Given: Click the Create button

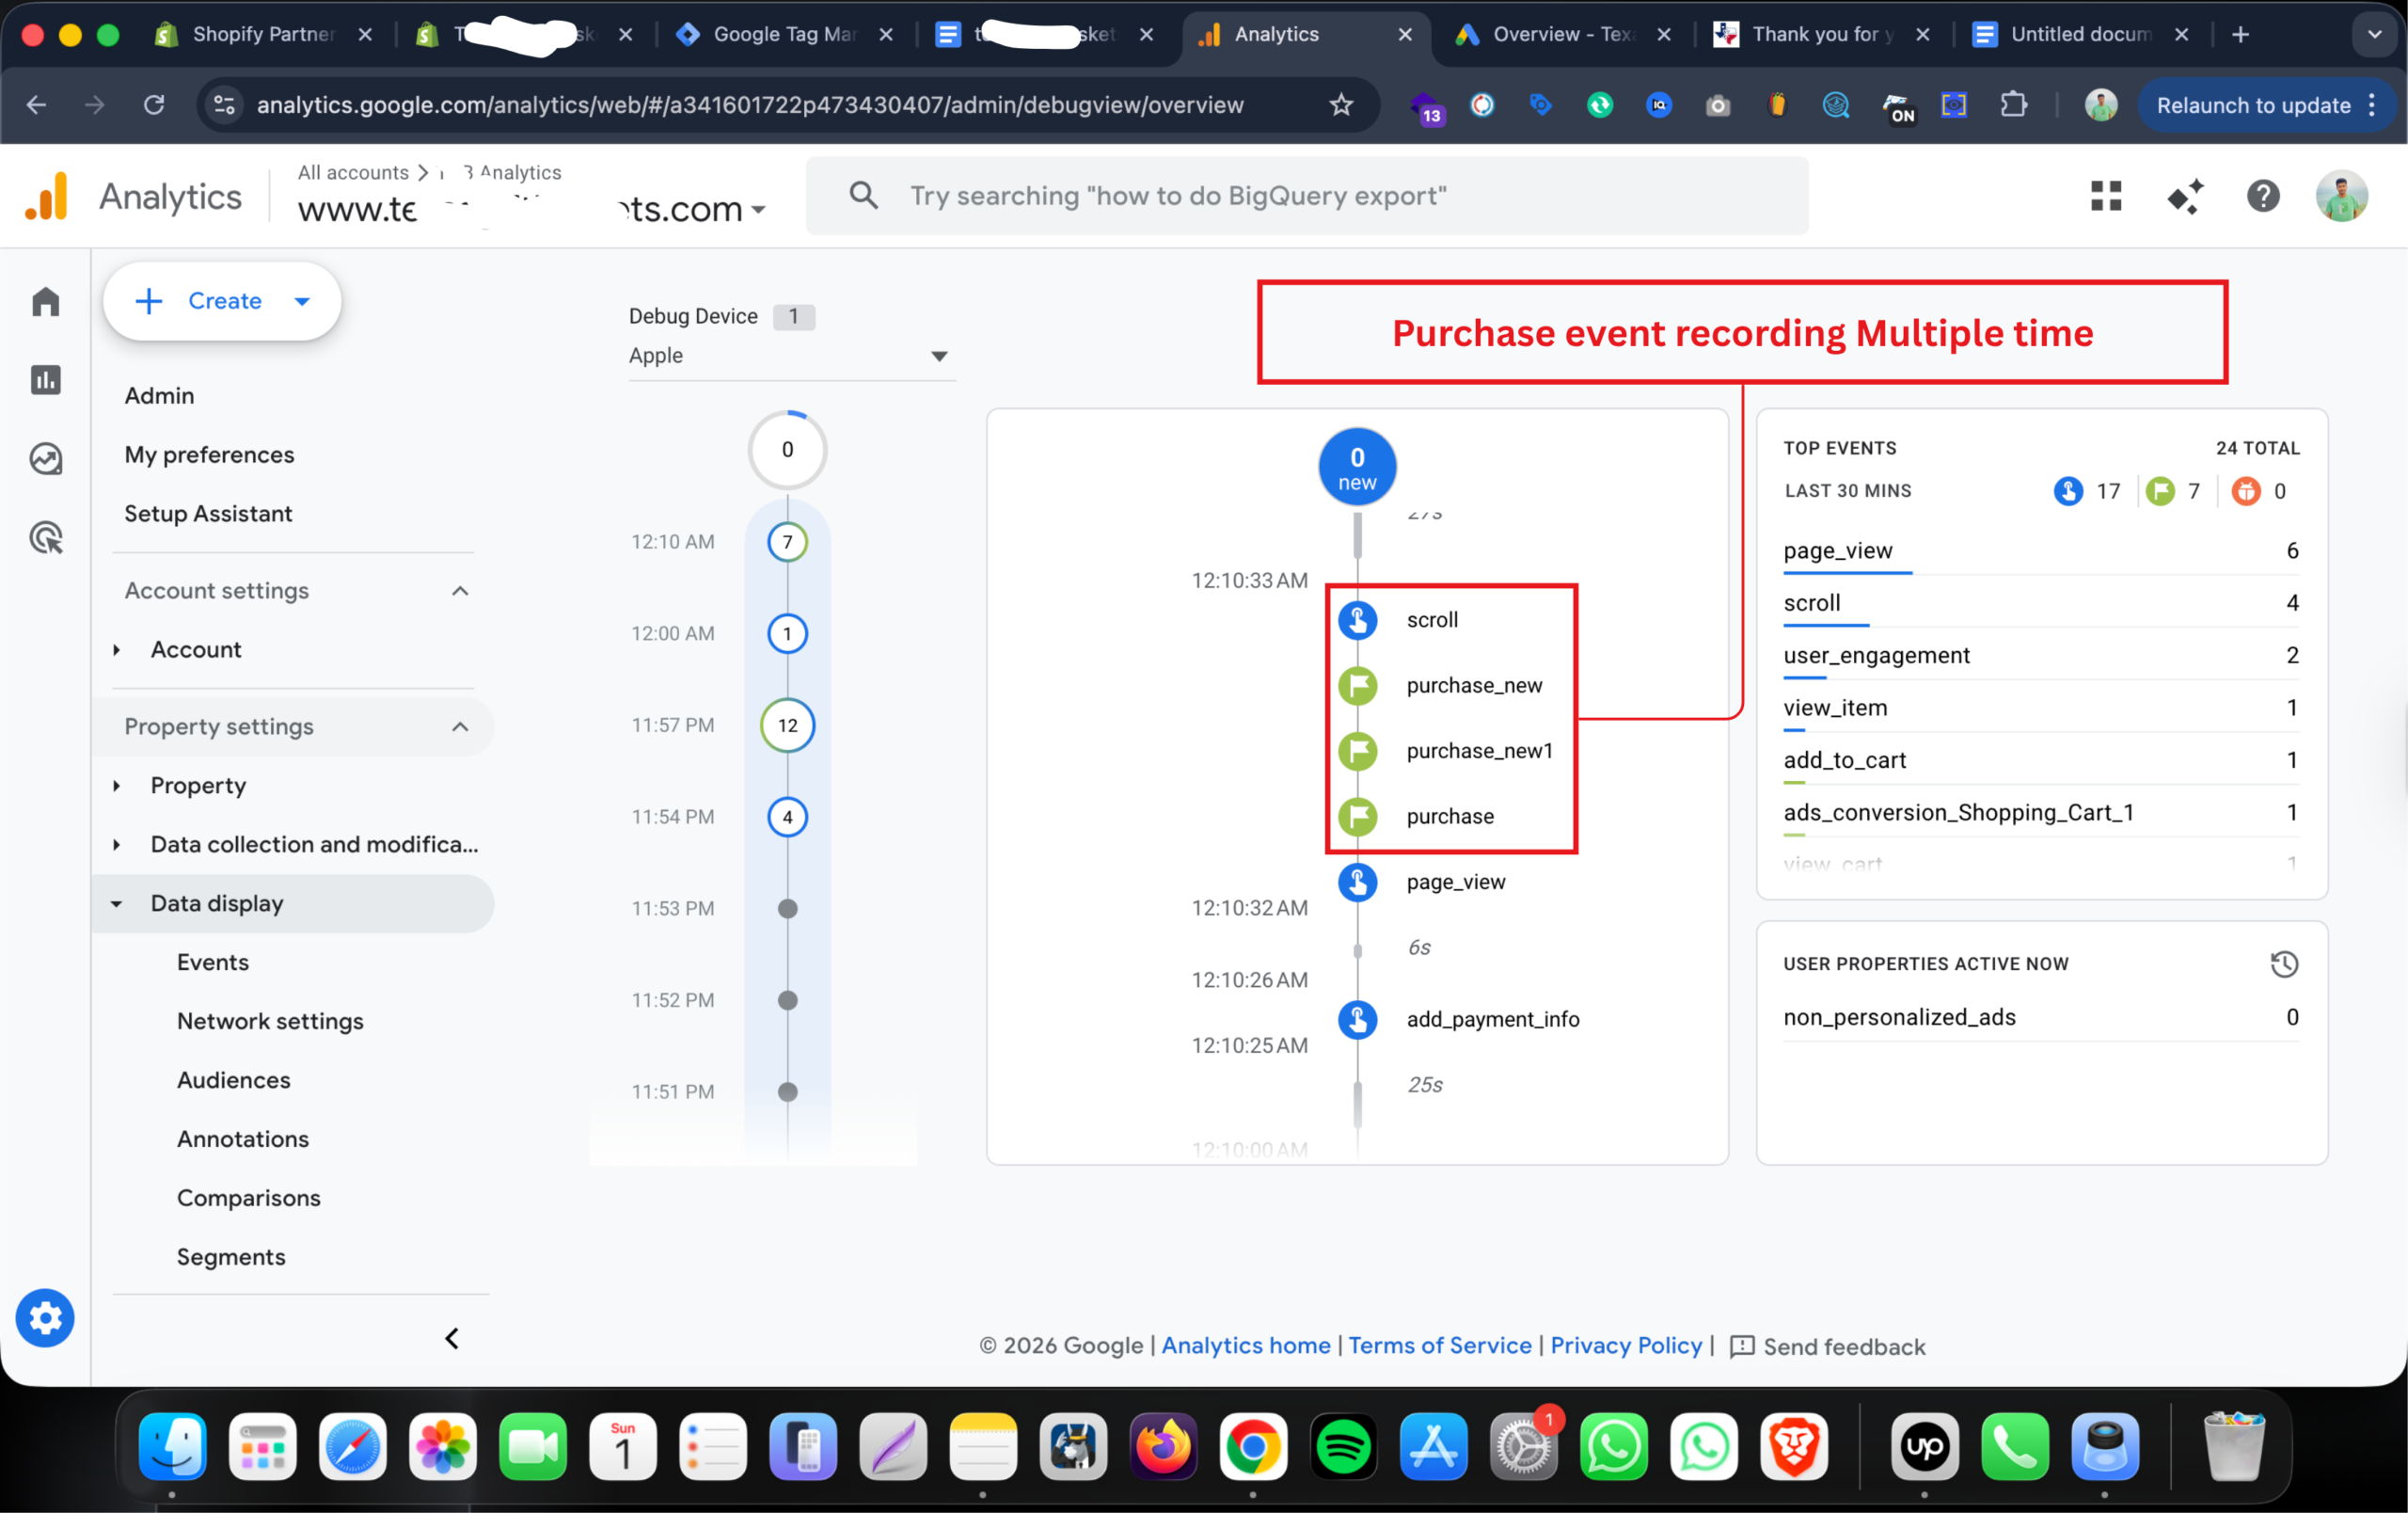Looking at the screenshot, I should pos(222,301).
